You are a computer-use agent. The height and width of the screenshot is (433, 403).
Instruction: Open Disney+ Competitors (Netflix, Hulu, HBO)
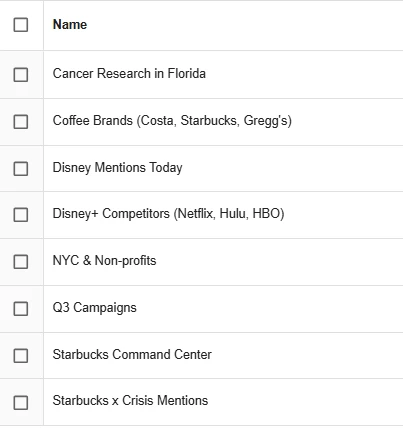(x=168, y=214)
